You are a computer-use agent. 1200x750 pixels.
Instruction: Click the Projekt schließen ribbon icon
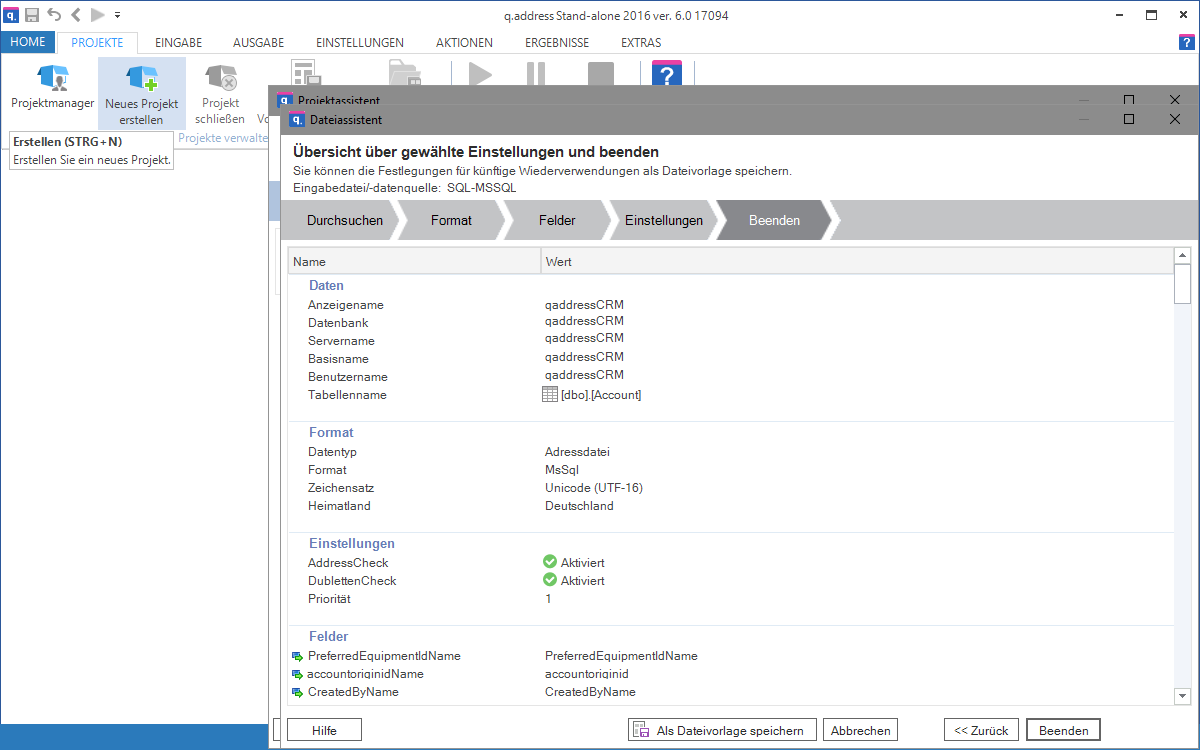pyautogui.click(x=219, y=78)
